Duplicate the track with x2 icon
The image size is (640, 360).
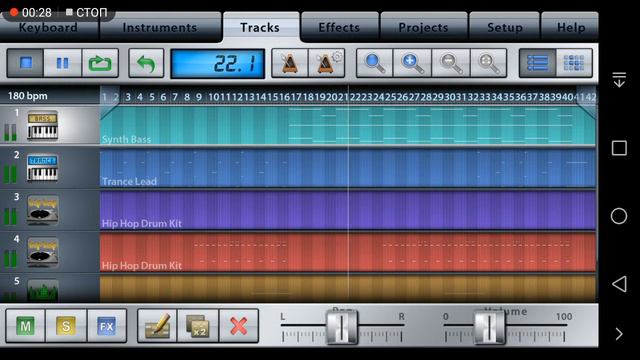(x=198, y=326)
